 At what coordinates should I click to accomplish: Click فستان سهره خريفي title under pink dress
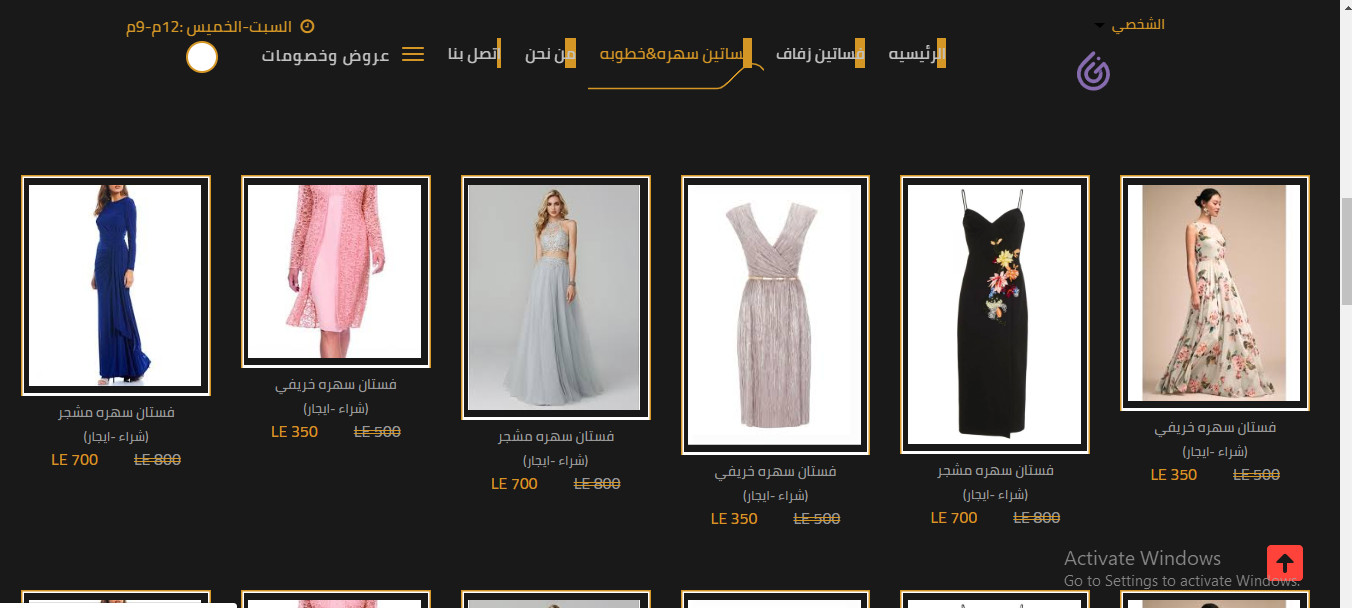336,385
